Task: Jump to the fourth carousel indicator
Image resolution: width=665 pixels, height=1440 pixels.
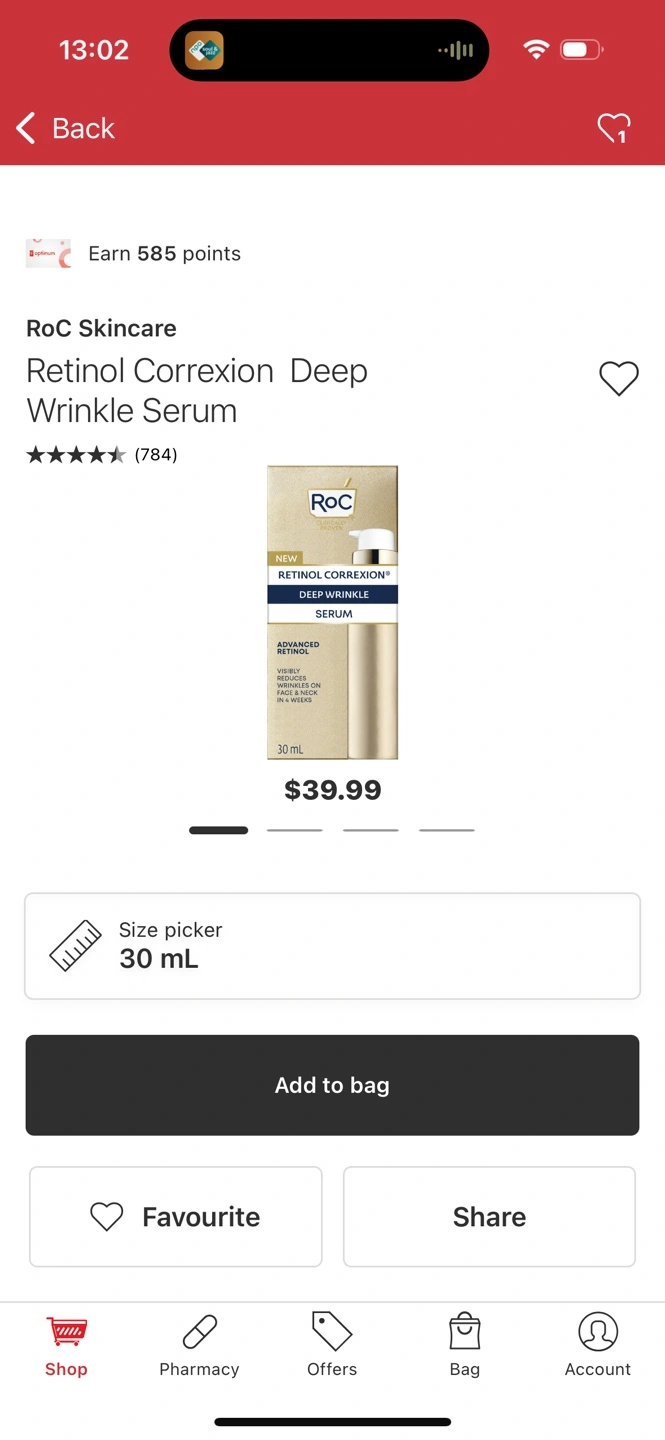Action: tap(447, 830)
